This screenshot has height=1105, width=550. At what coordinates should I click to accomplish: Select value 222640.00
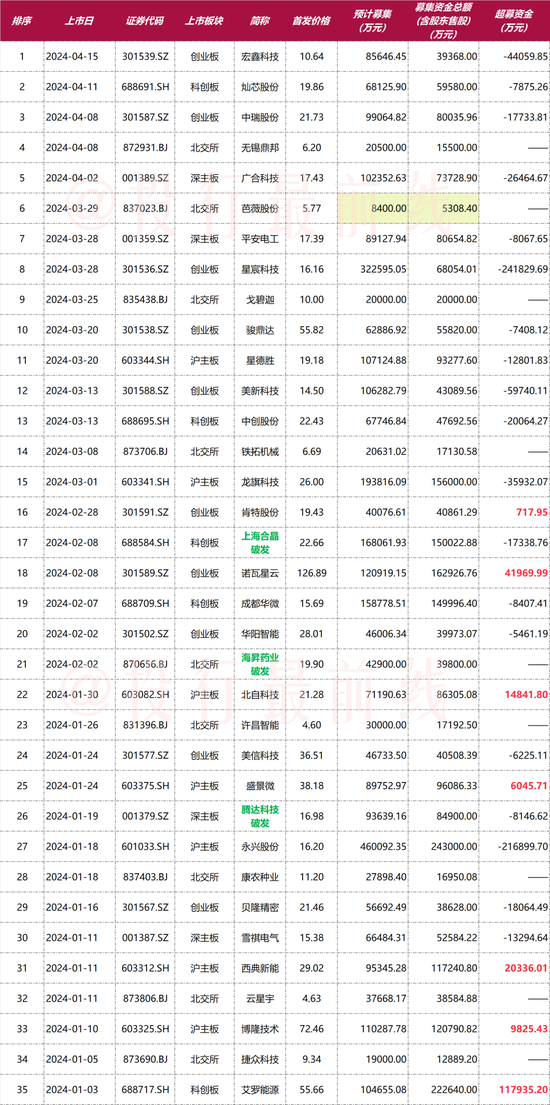click(455, 1089)
